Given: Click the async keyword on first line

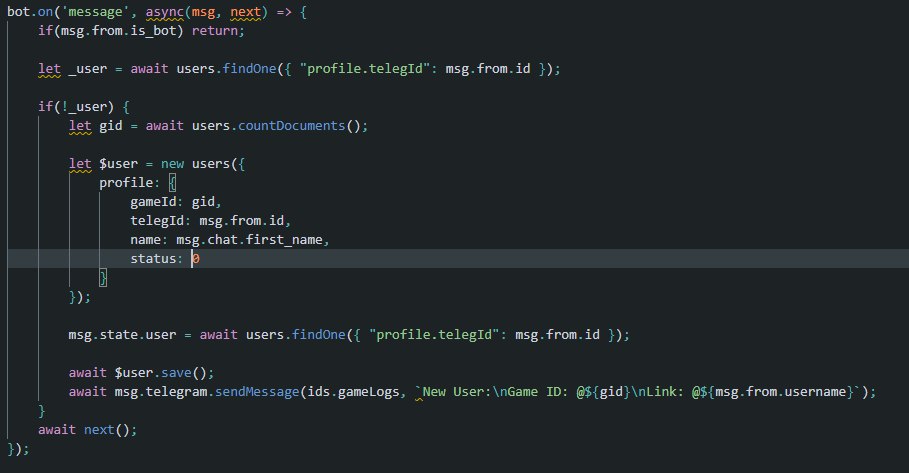Looking at the screenshot, I should [165, 12].
